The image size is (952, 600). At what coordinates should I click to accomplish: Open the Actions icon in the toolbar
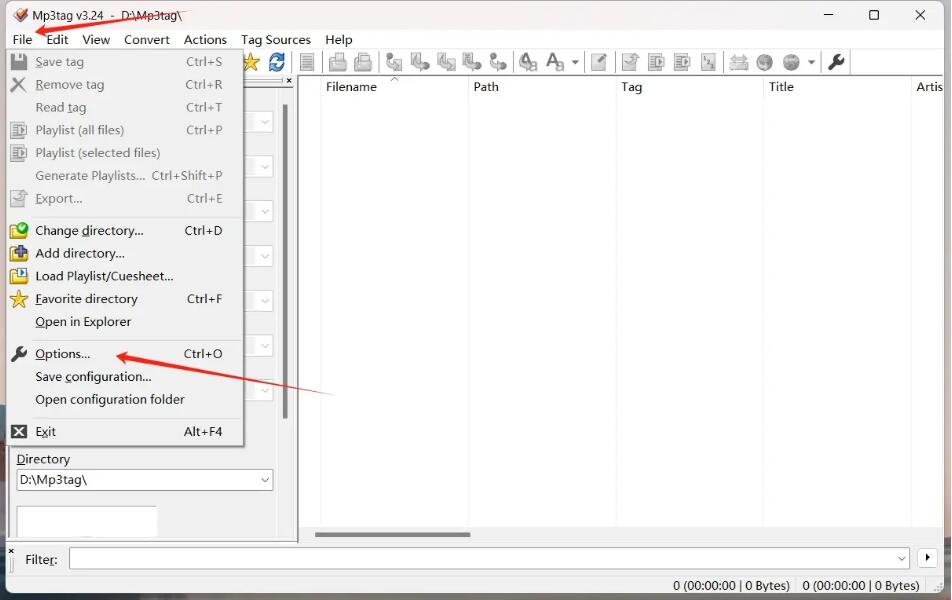528,62
